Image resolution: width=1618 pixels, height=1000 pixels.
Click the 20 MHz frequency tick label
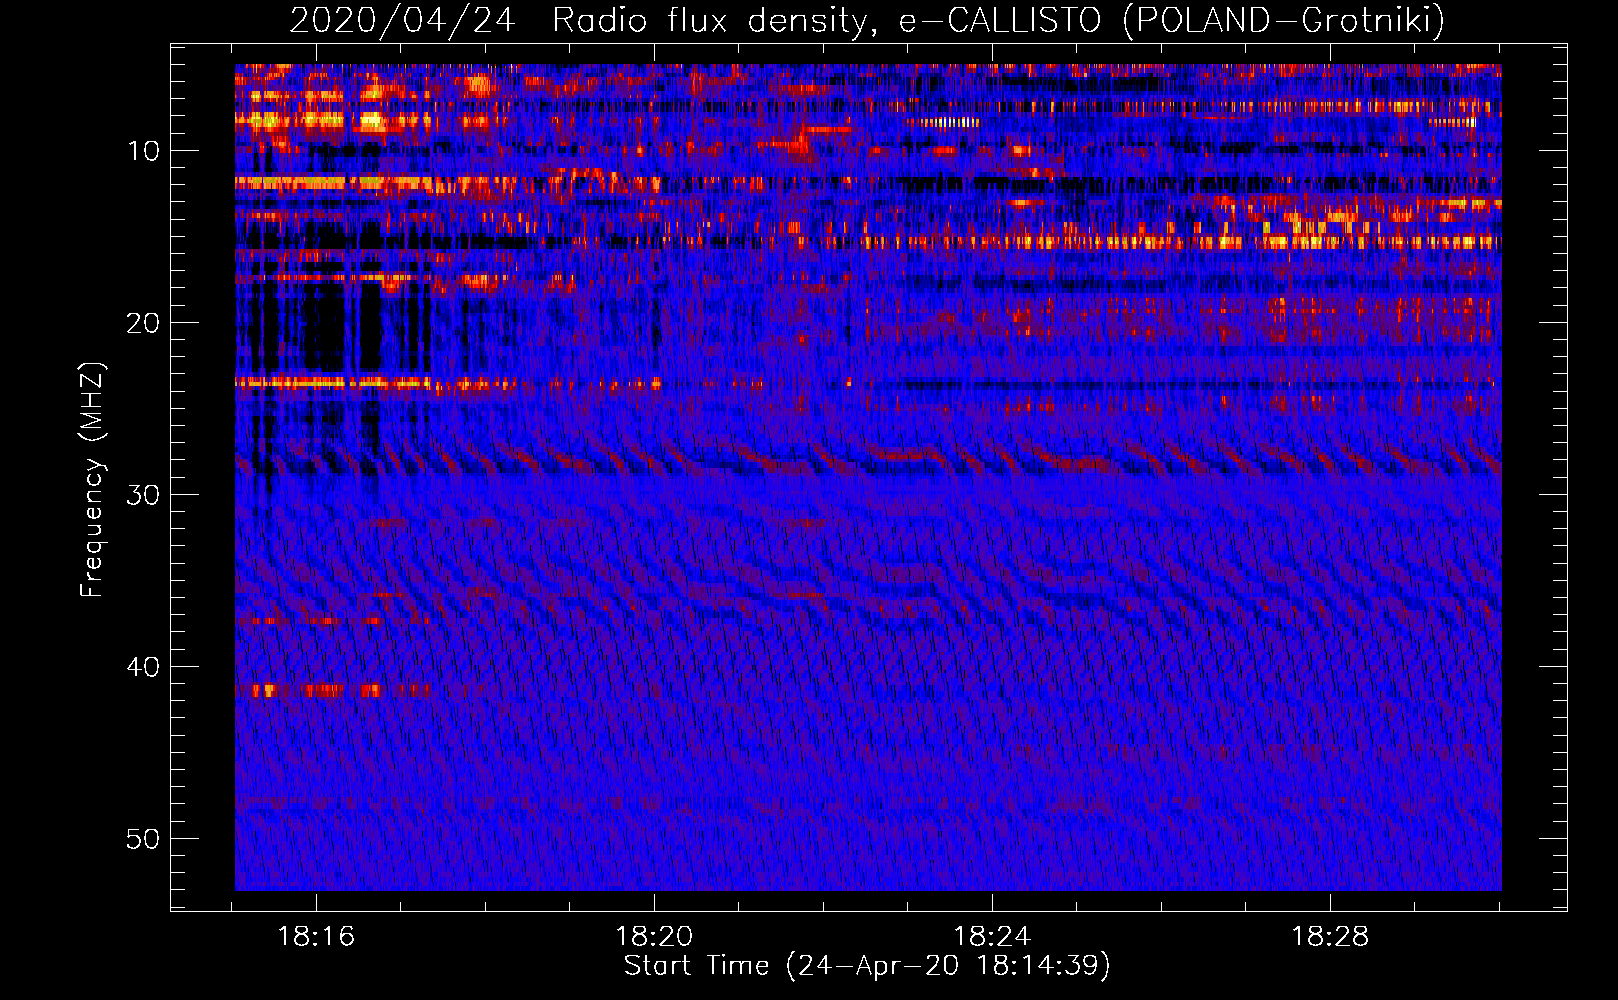pyautogui.click(x=144, y=323)
